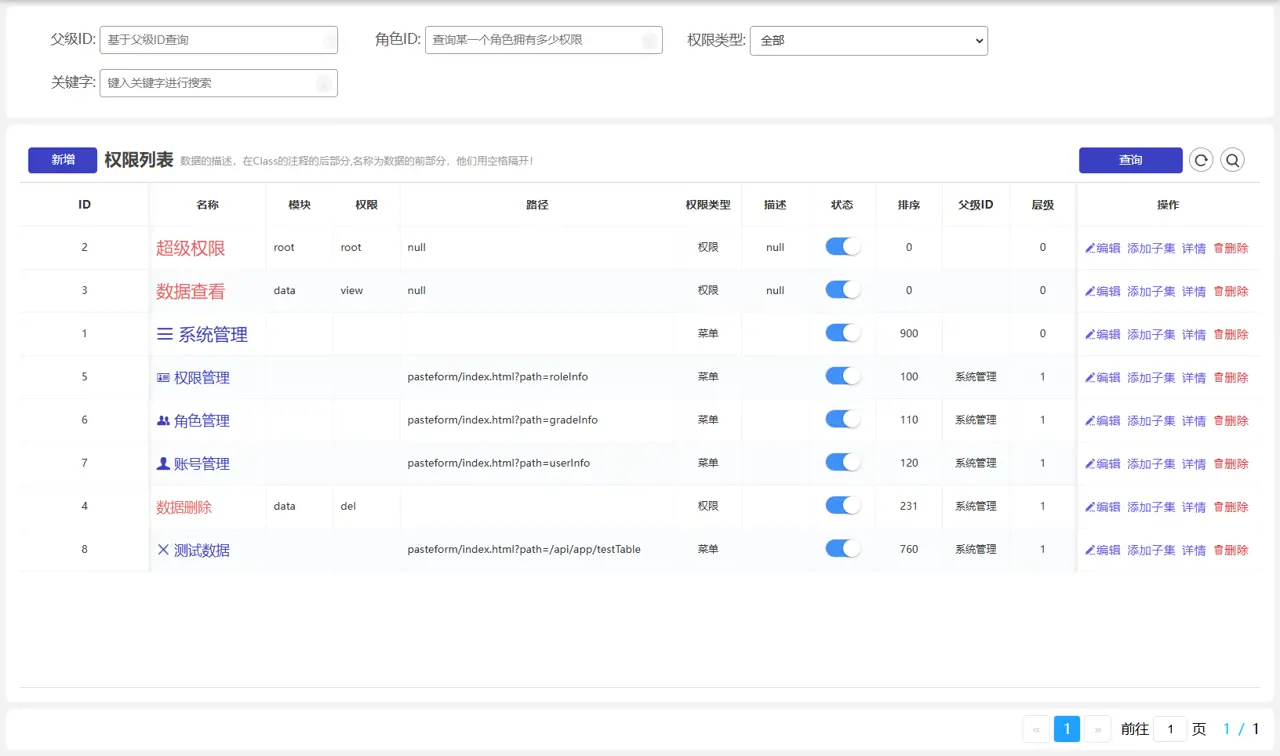Click path cell pasteform/index.html?path=/api/app/testTable
1280x756 pixels.
coord(524,549)
